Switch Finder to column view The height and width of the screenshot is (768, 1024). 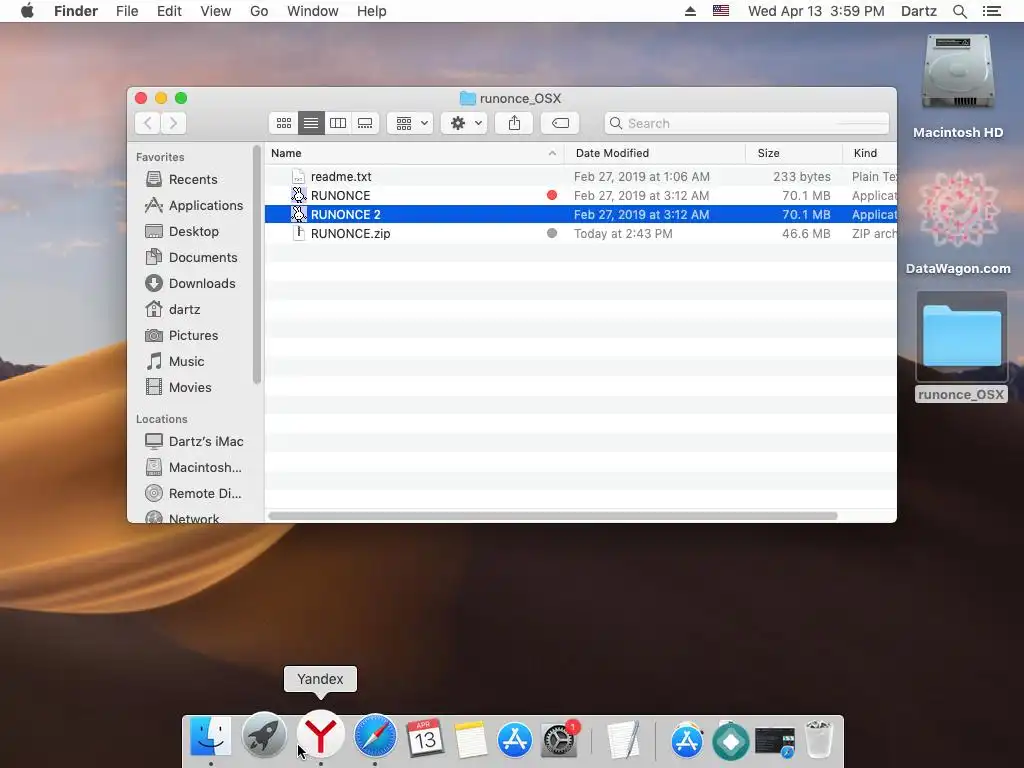coord(338,123)
